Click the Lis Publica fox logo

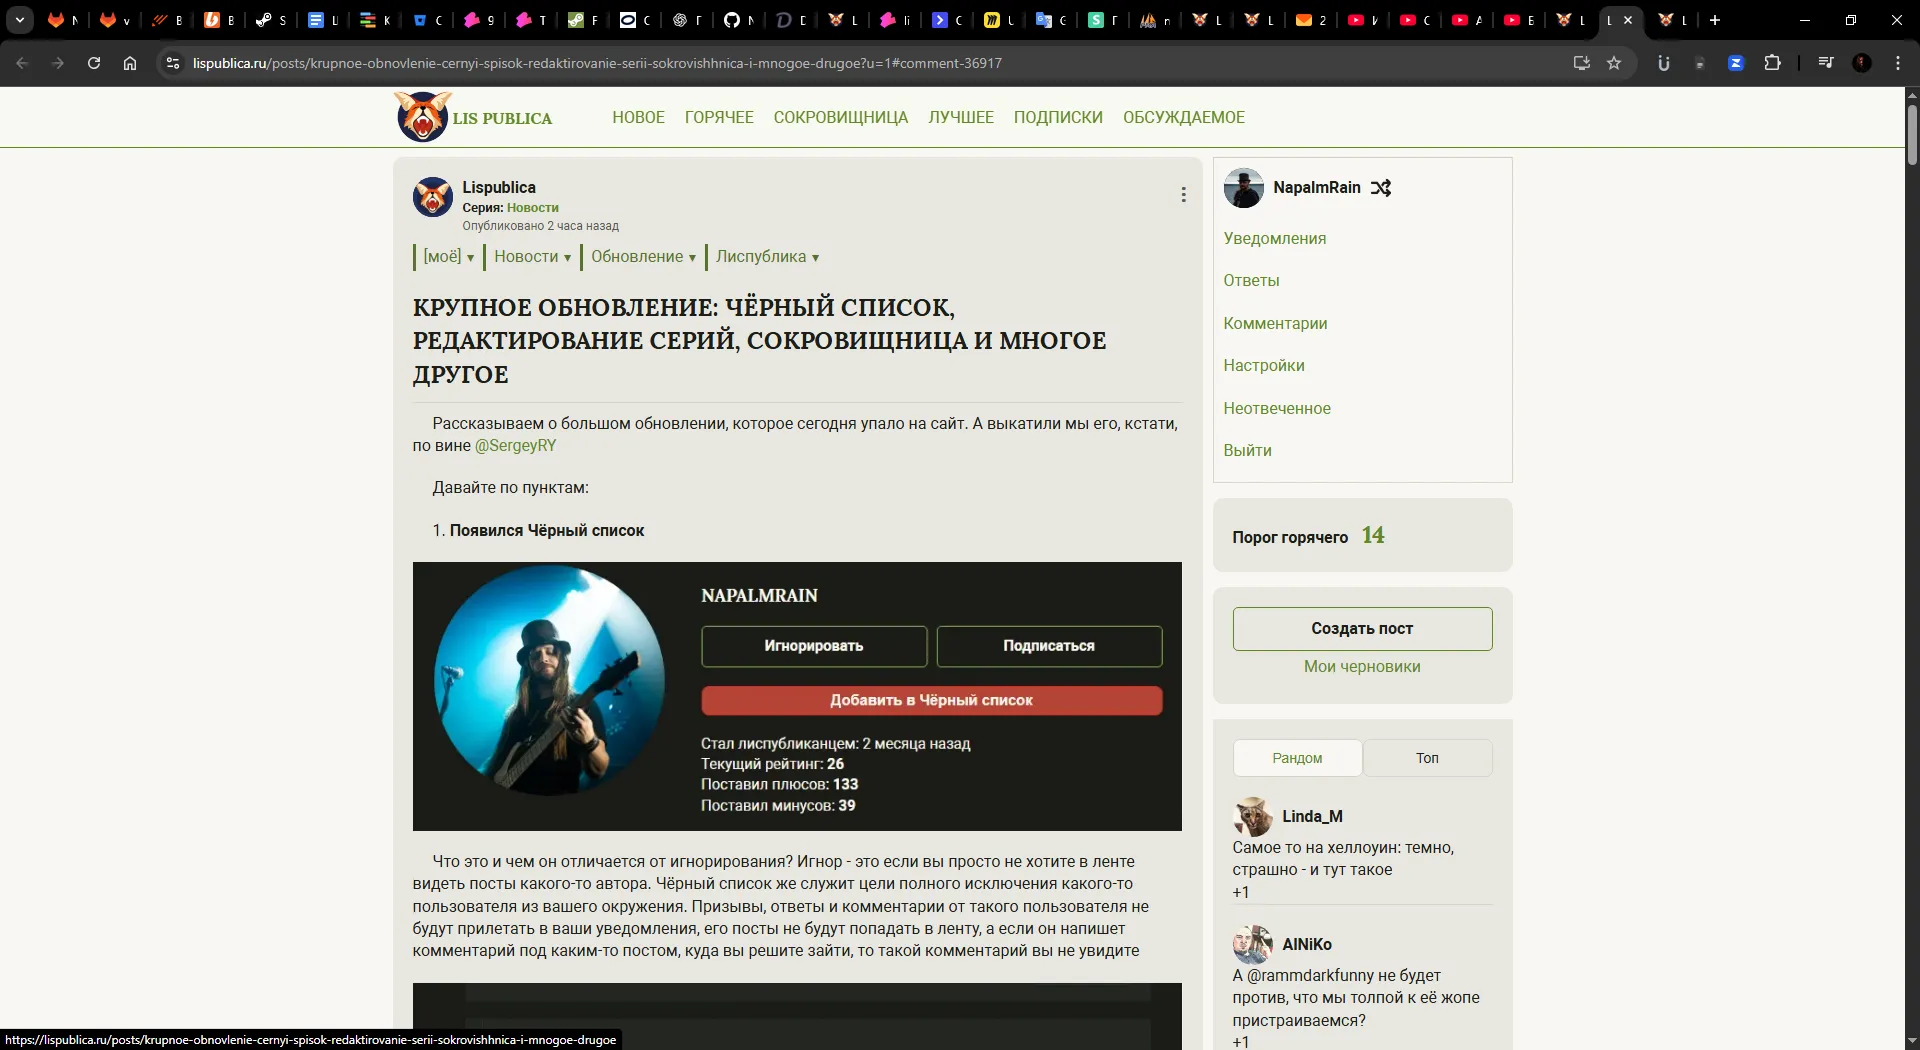422,117
